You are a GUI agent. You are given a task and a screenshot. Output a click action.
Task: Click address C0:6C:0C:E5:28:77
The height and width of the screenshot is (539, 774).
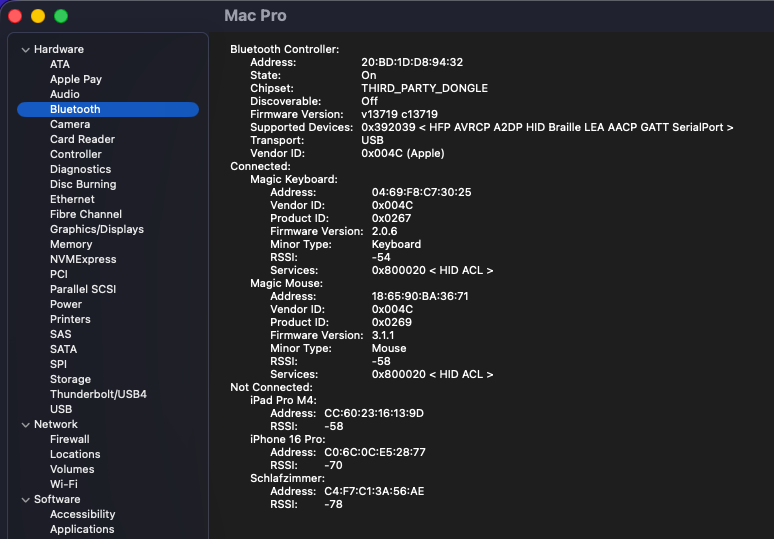375,453
